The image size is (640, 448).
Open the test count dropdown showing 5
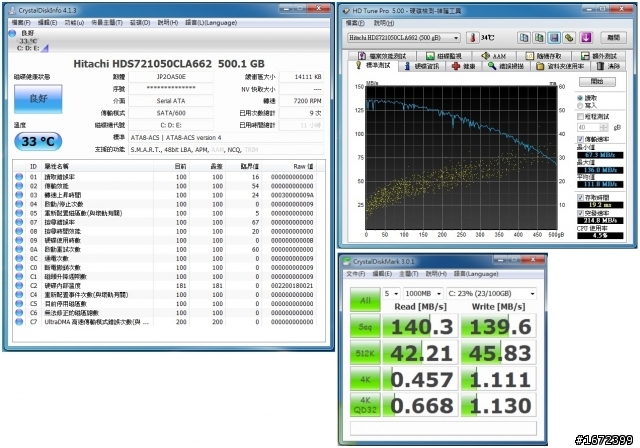(x=391, y=293)
